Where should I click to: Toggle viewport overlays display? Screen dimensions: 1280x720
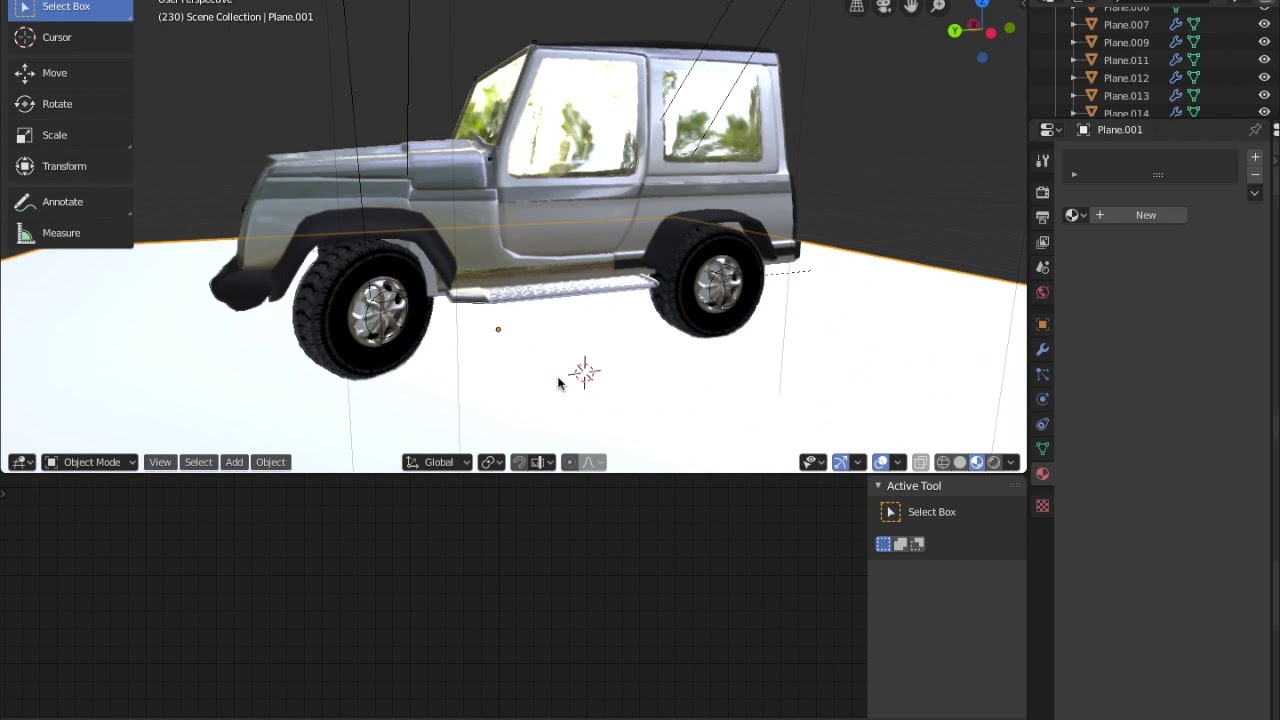pos(880,462)
